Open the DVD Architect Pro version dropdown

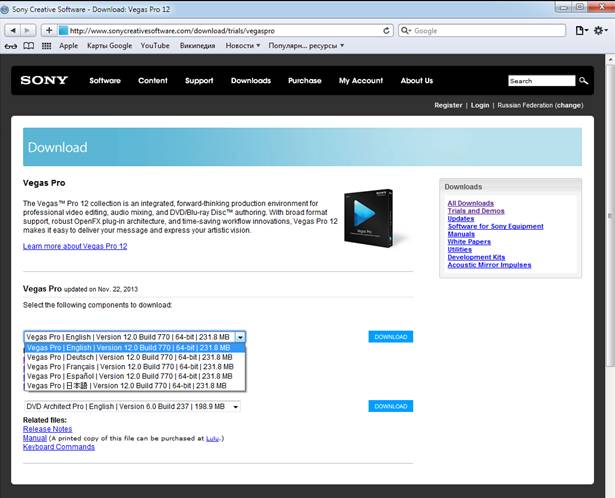(x=132, y=407)
